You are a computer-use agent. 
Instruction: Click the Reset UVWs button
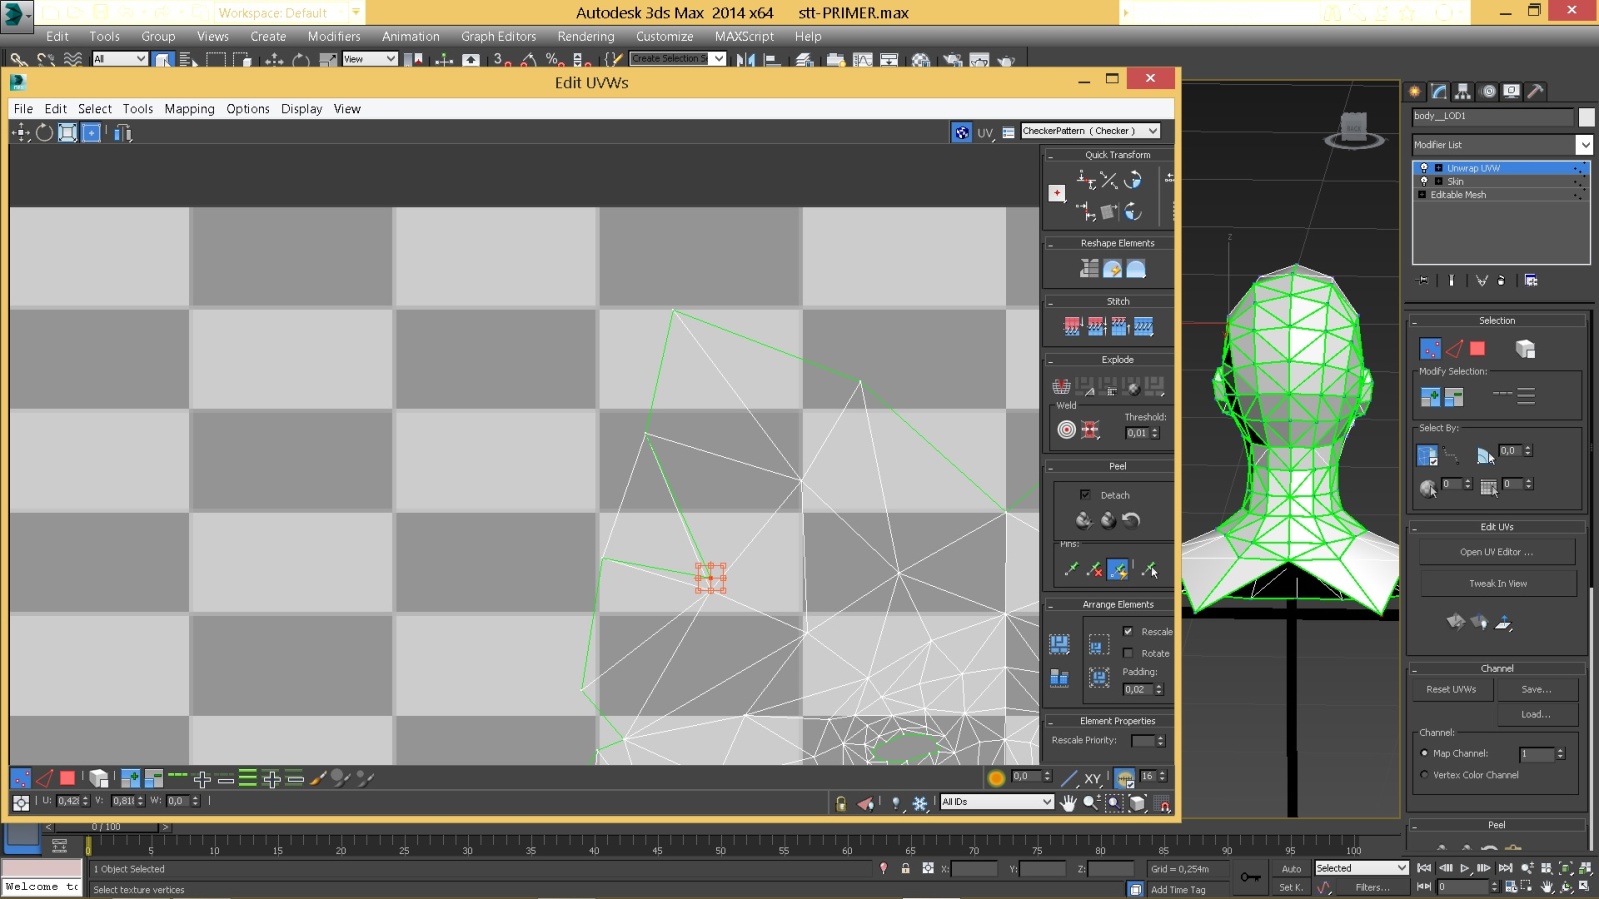1451,689
